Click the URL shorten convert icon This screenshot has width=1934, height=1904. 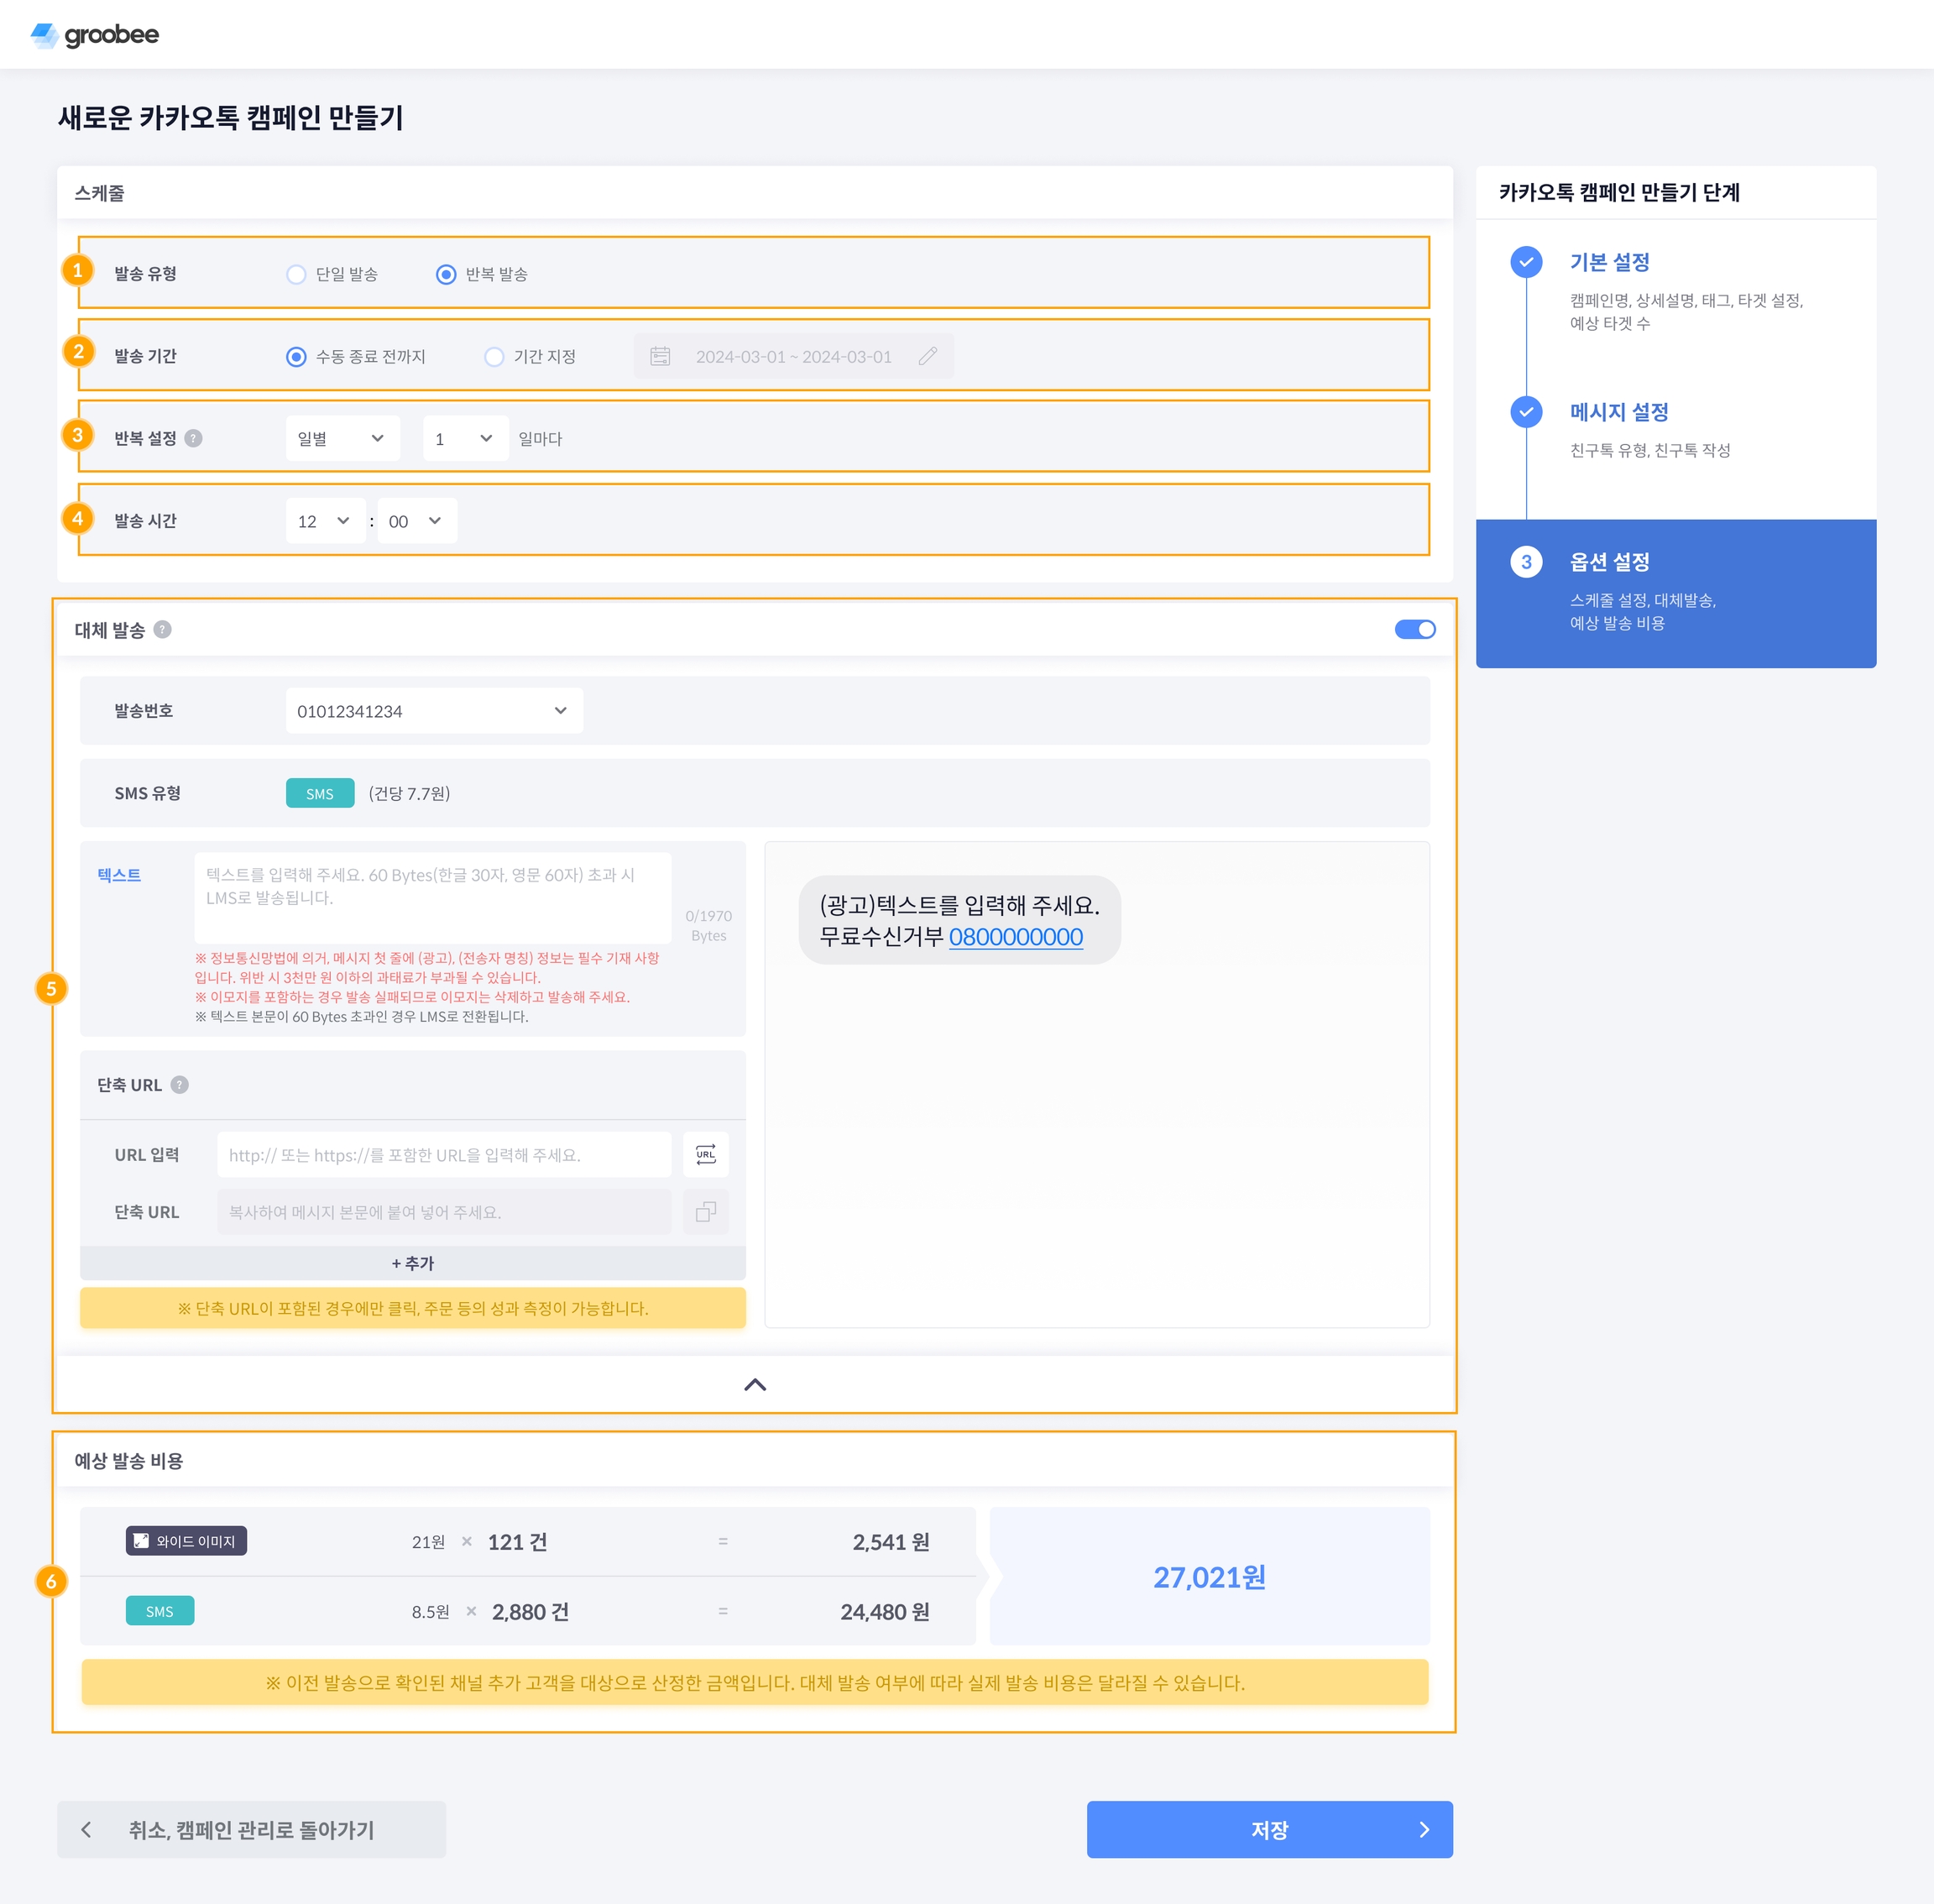[x=705, y=1155]
